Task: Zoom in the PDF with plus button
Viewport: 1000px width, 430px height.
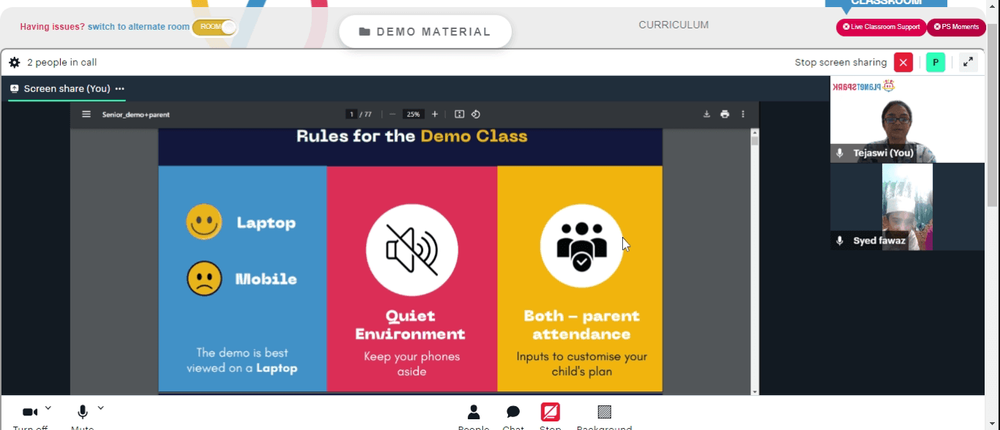Action: coord(435,114)
